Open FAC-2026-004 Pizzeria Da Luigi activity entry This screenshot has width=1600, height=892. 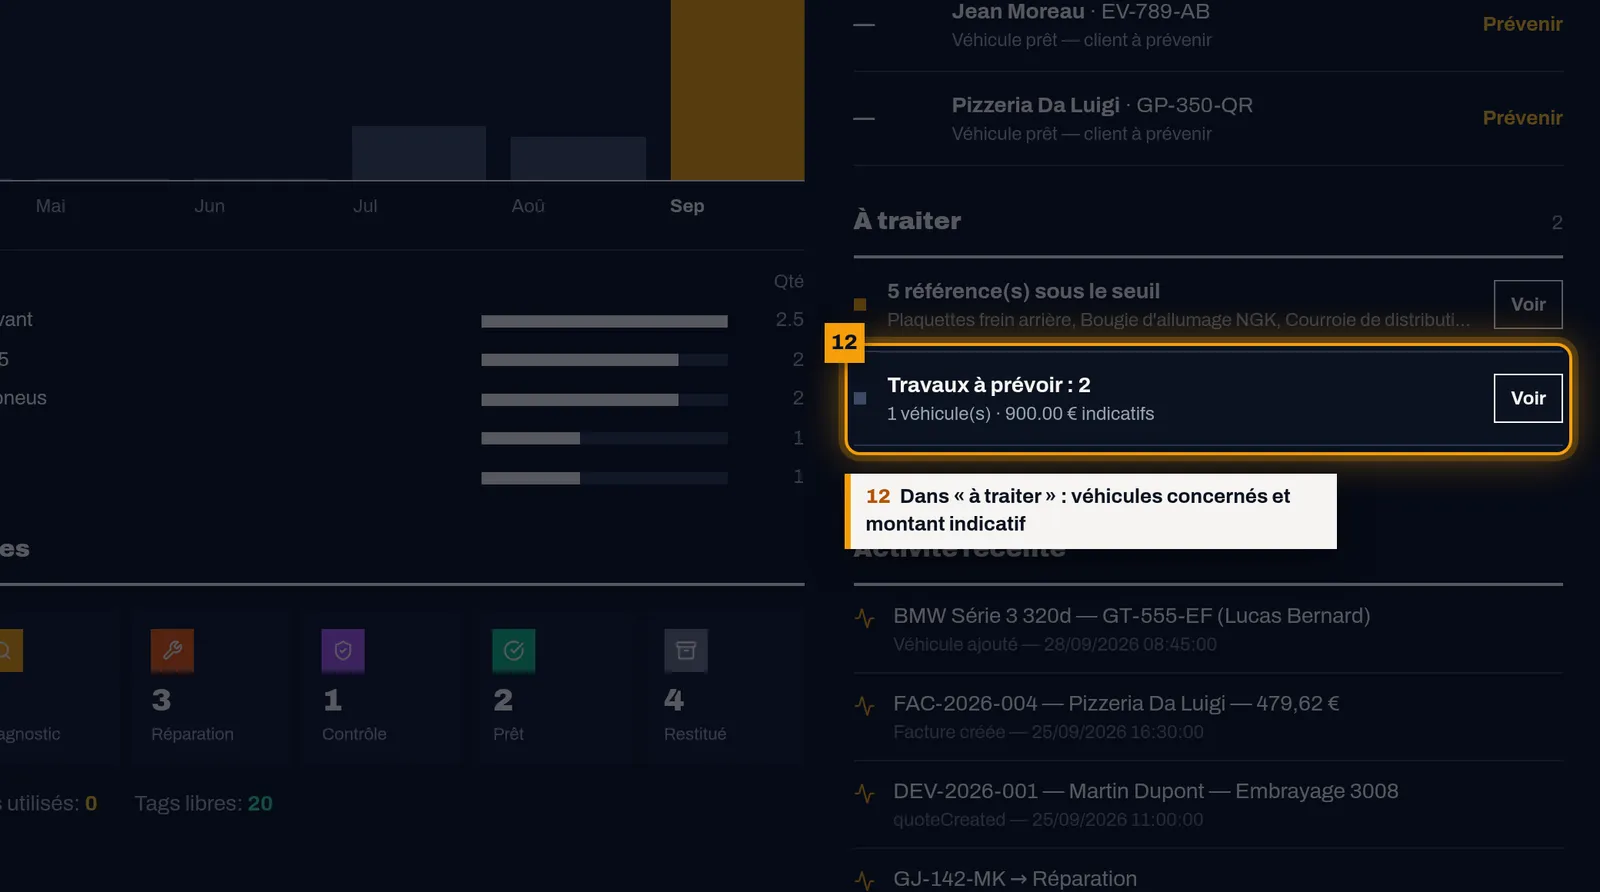1208,717
